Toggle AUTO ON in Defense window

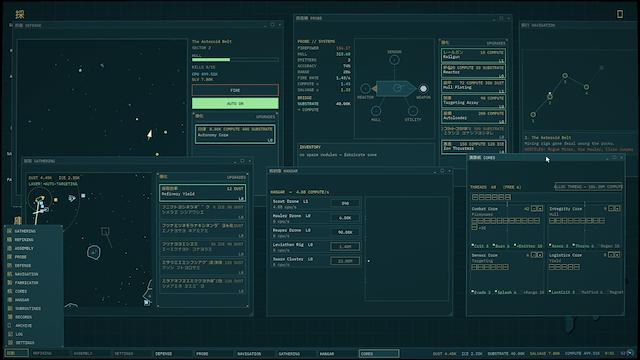point(235,103)
